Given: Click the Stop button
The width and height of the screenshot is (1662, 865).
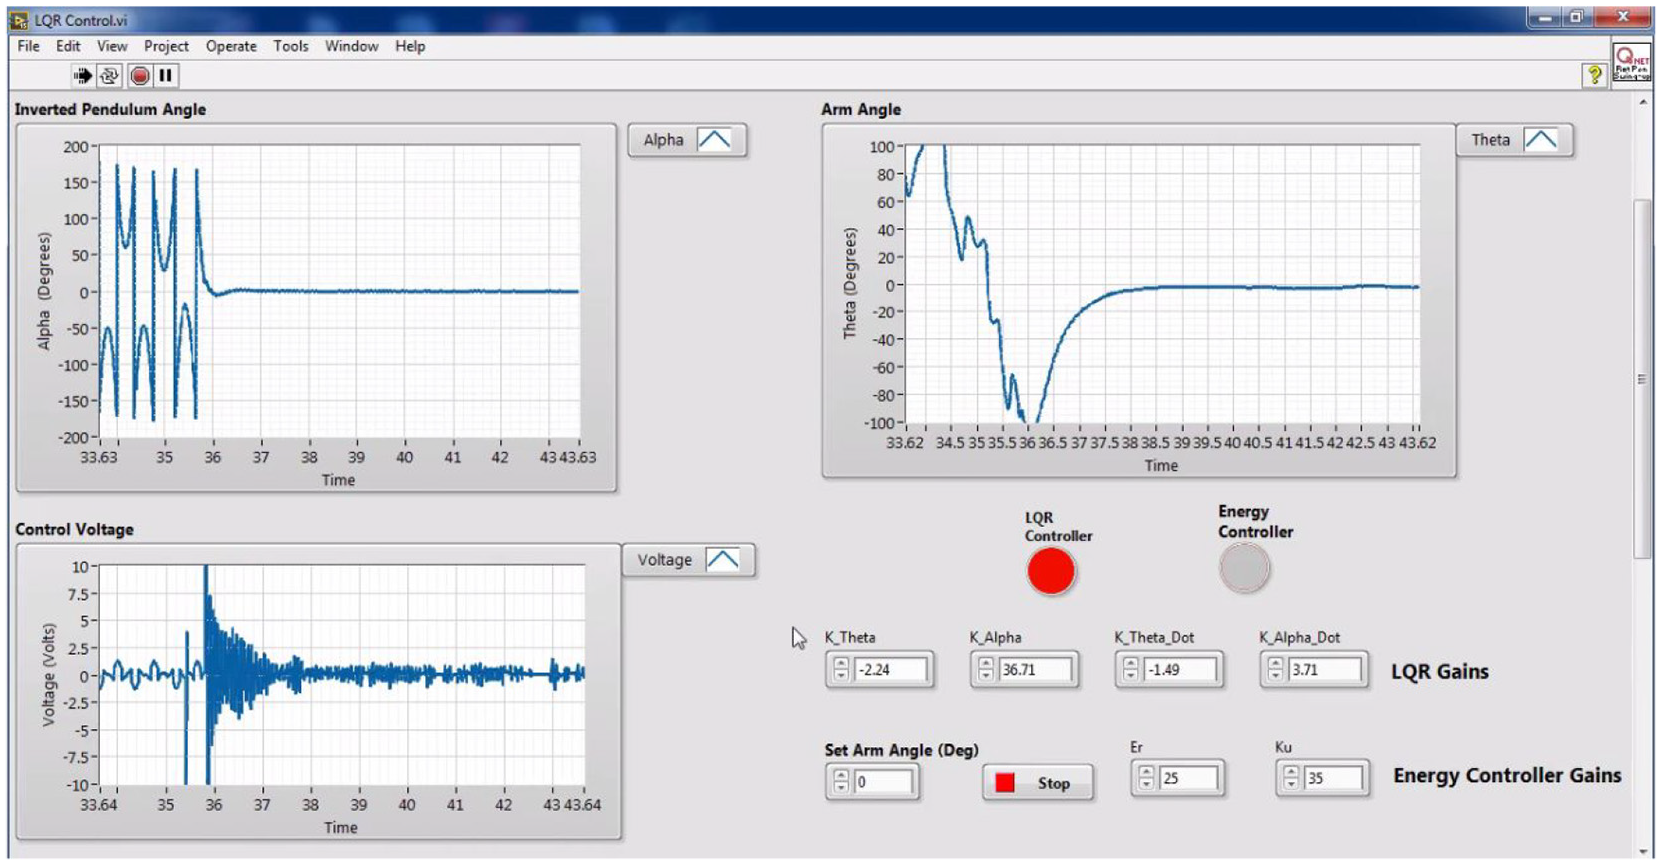Looking at the screenshot, I should [1037, 783].
